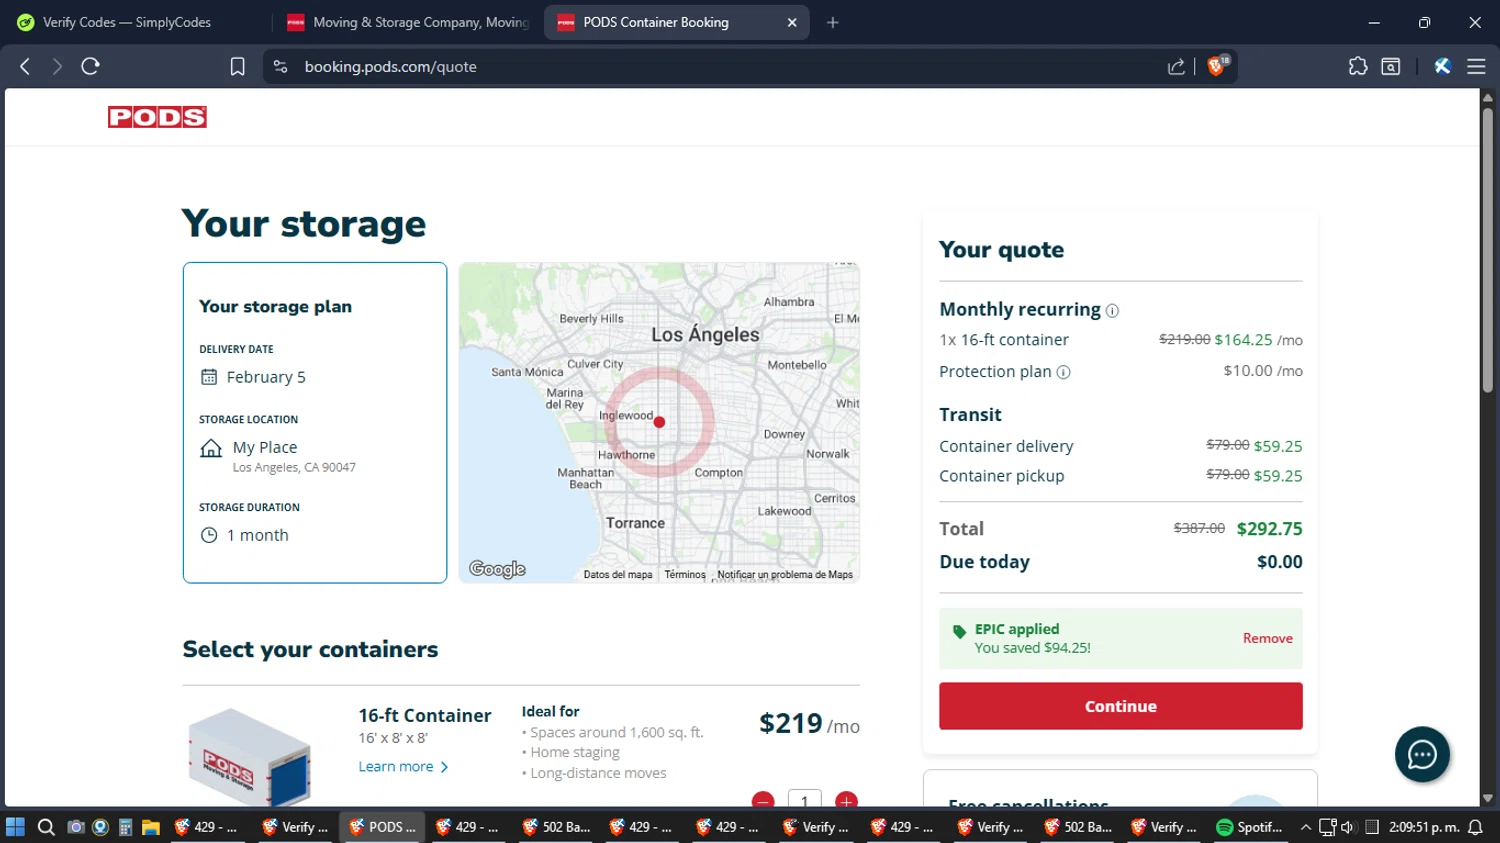Click the container quantity input field
Viewport: 1500px width, 843px height.
[x=804, y=799]
